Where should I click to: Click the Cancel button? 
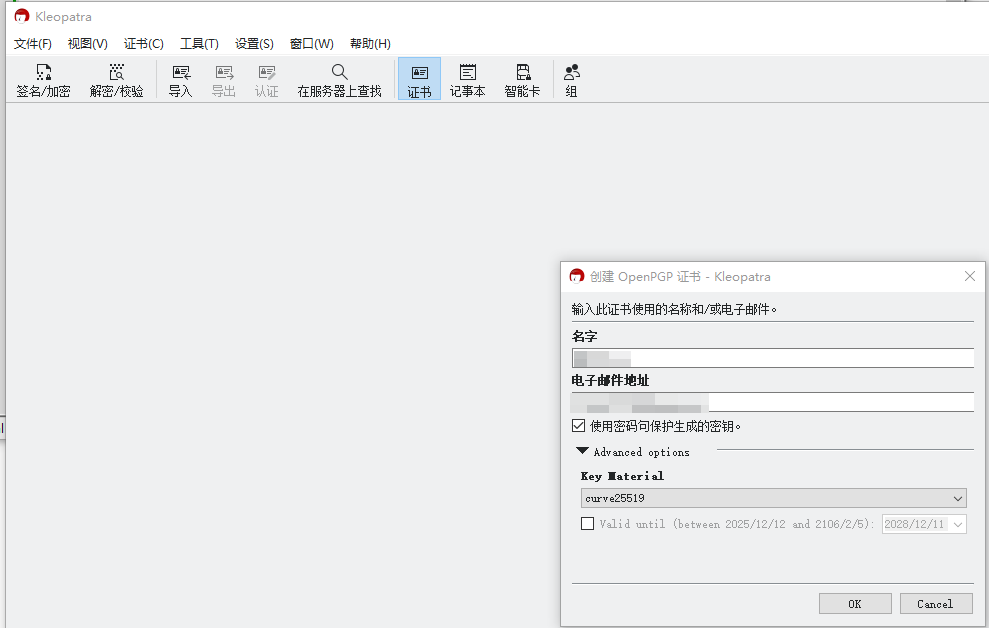point(936,604)
